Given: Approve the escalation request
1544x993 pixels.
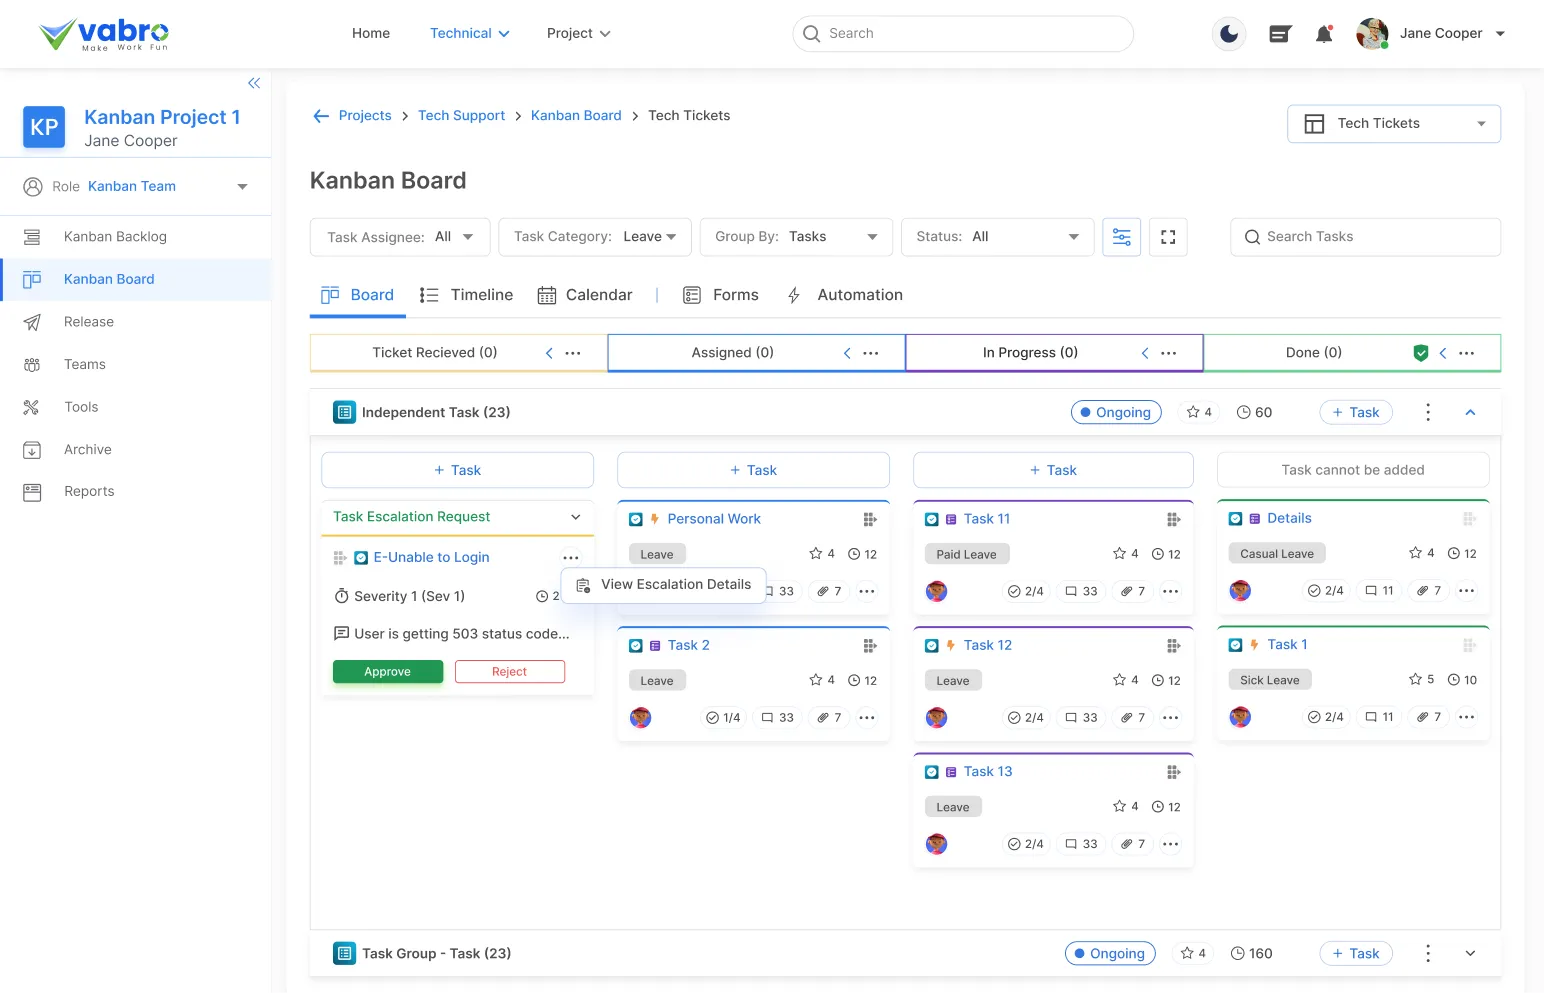Looking at the screenshot, I should (387, 672).
